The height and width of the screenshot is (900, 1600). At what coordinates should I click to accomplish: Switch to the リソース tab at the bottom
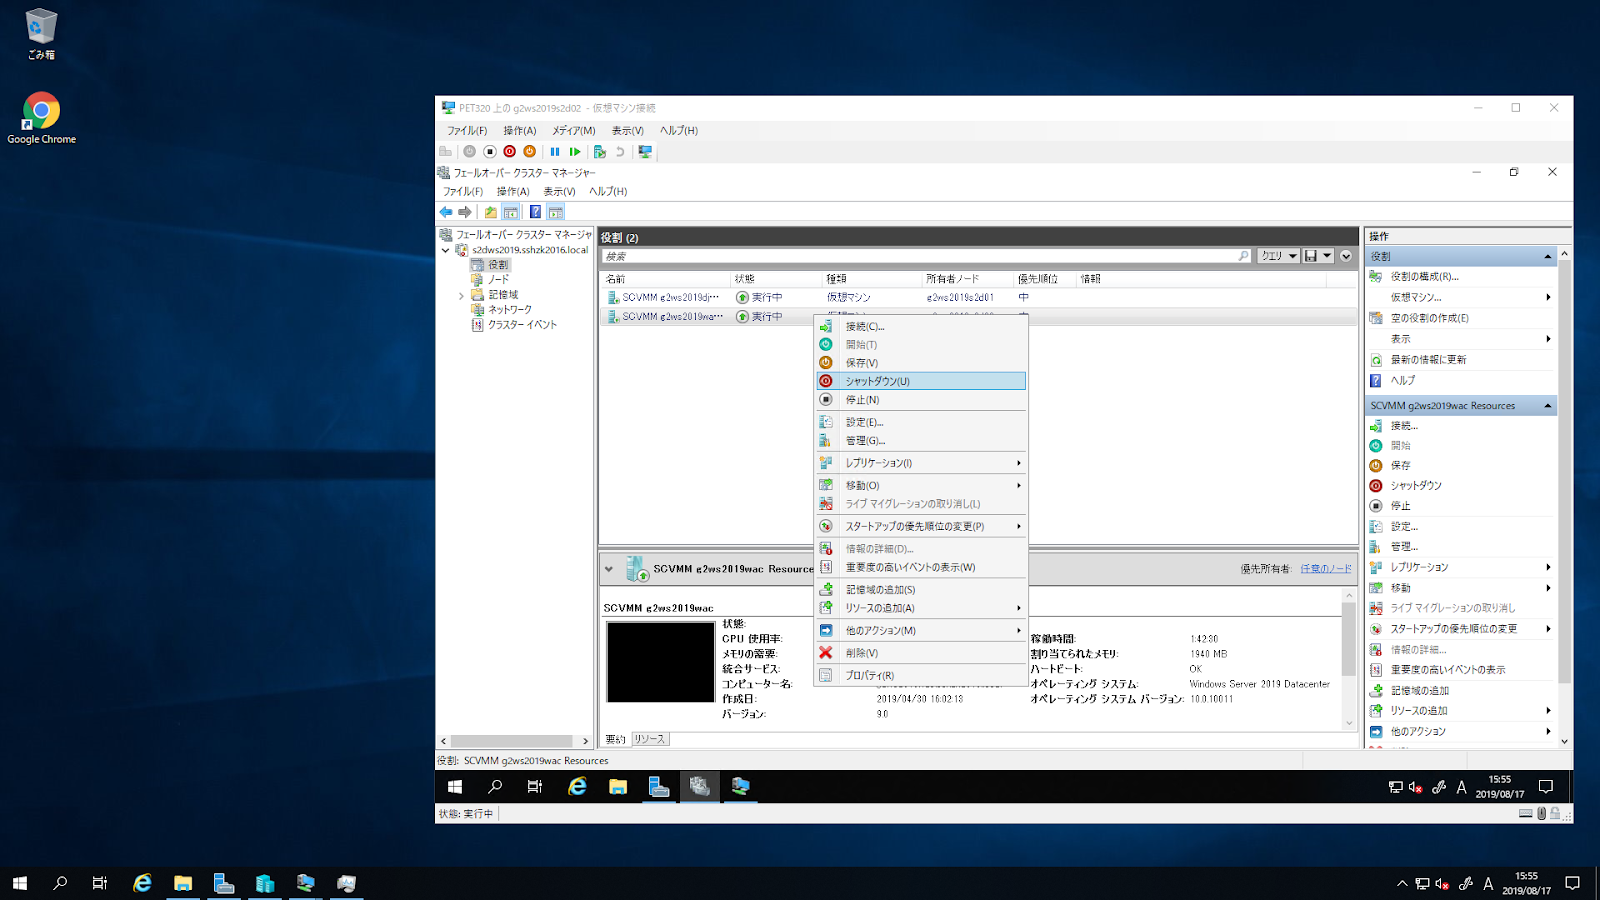point(650,738)
